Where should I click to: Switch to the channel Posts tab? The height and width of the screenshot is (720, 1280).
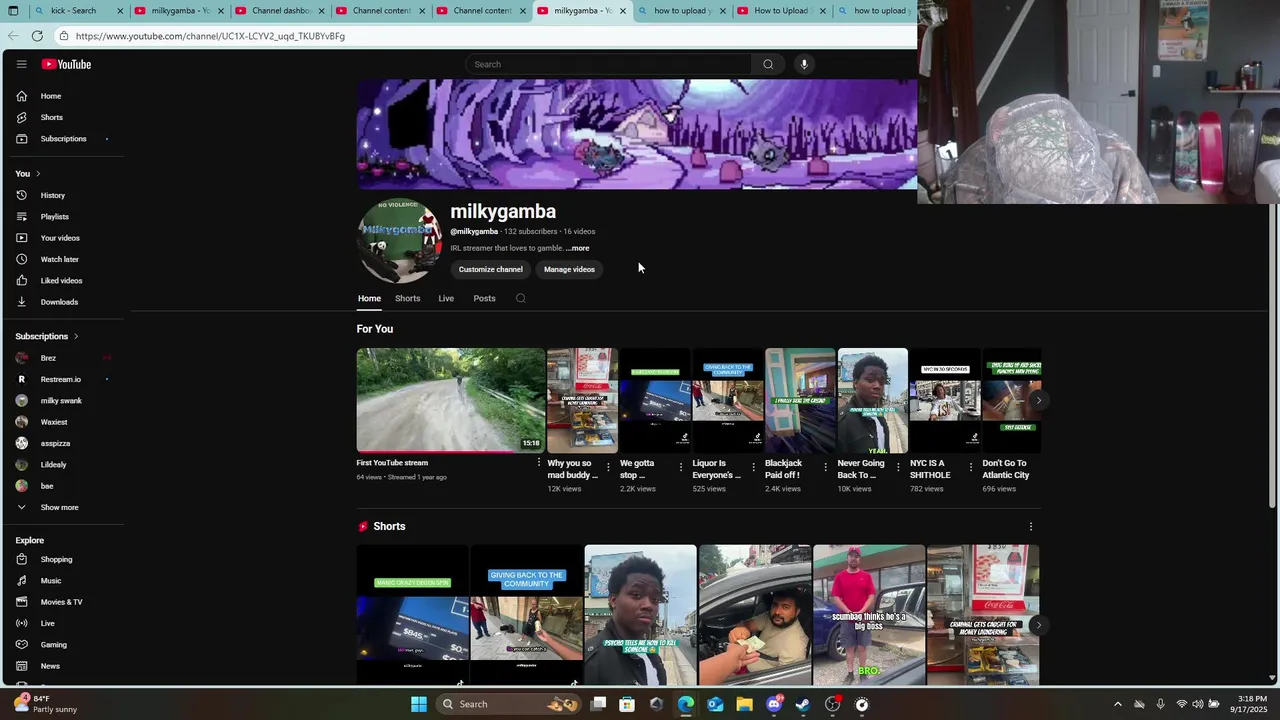pos(484,298)
